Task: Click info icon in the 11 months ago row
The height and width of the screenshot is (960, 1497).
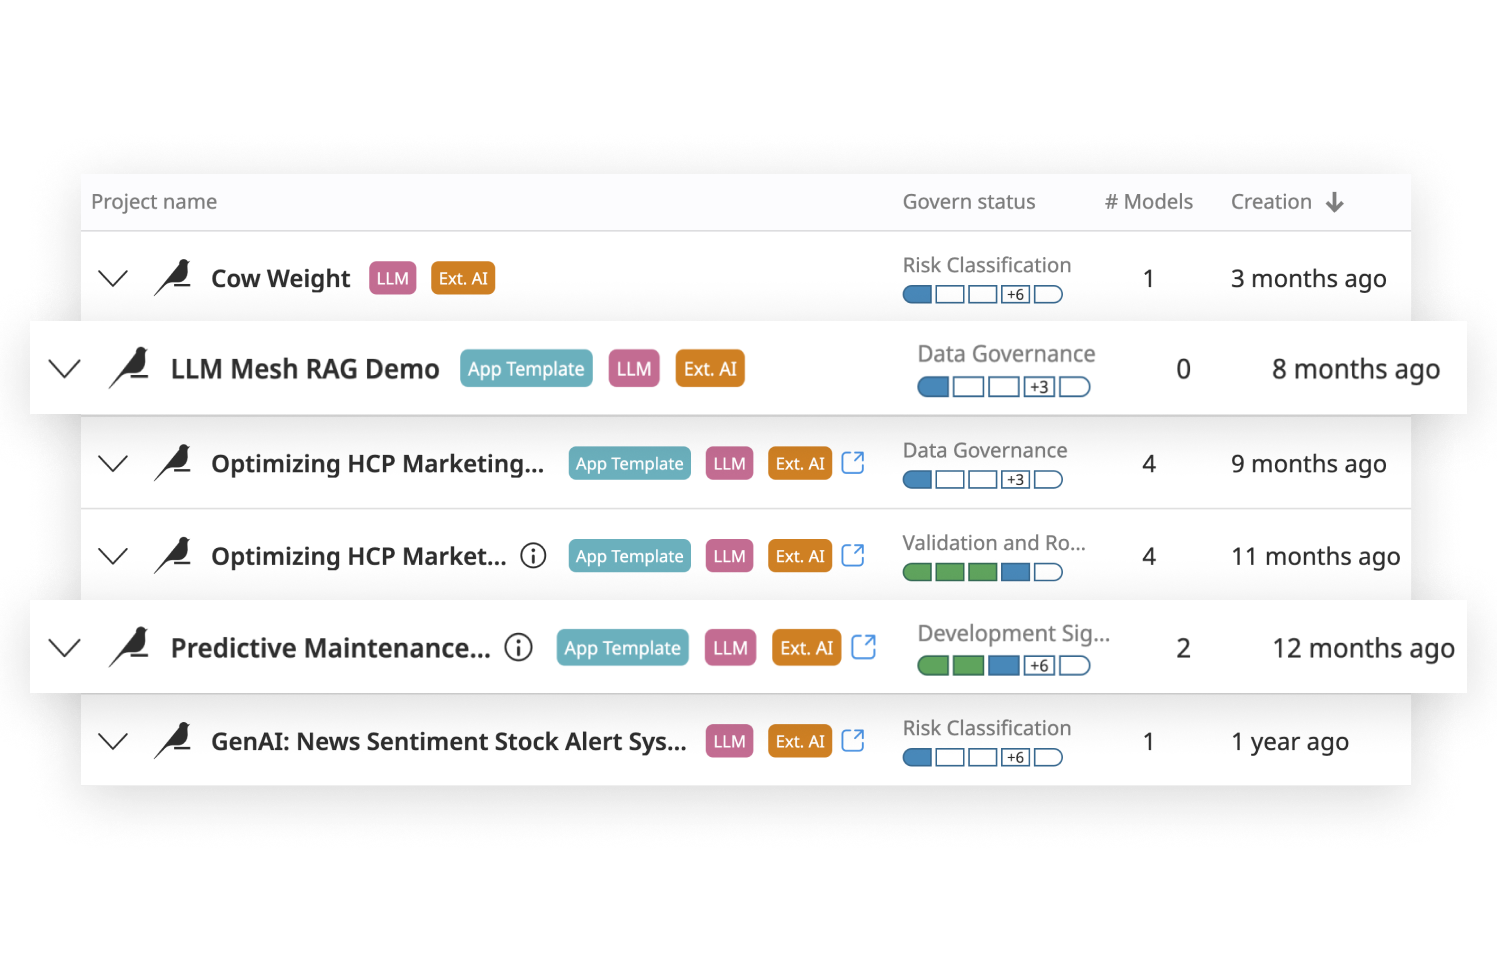Action: pos(533,555)
